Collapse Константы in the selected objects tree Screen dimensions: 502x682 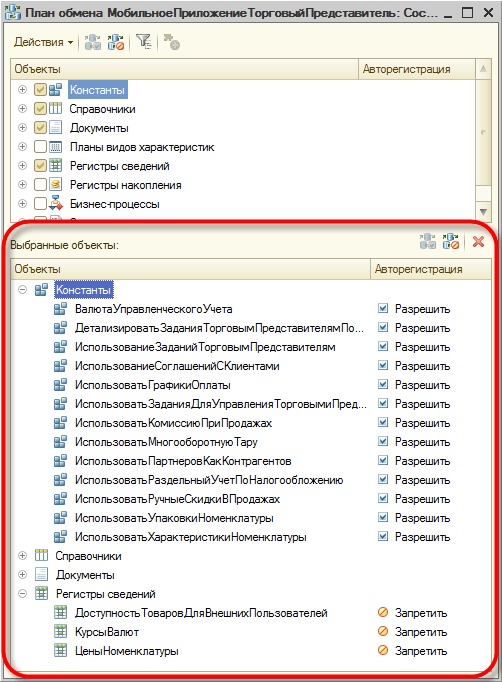[22, 290]
